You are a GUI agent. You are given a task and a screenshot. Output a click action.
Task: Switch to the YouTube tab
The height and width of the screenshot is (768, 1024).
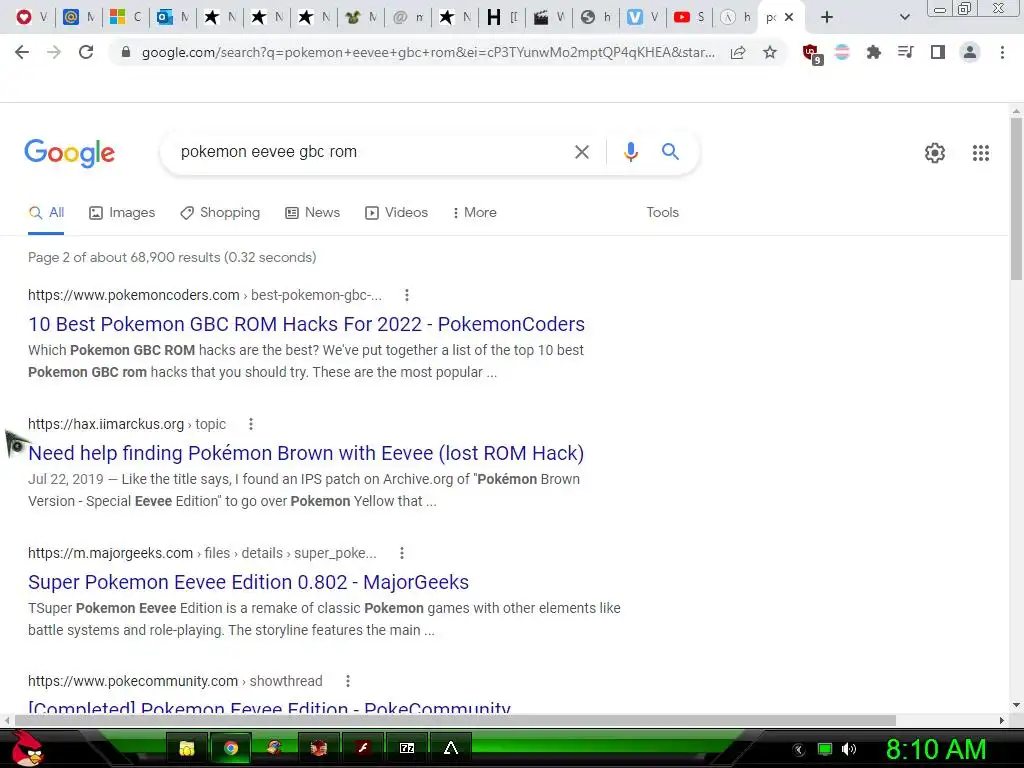(x=688, y=17)
